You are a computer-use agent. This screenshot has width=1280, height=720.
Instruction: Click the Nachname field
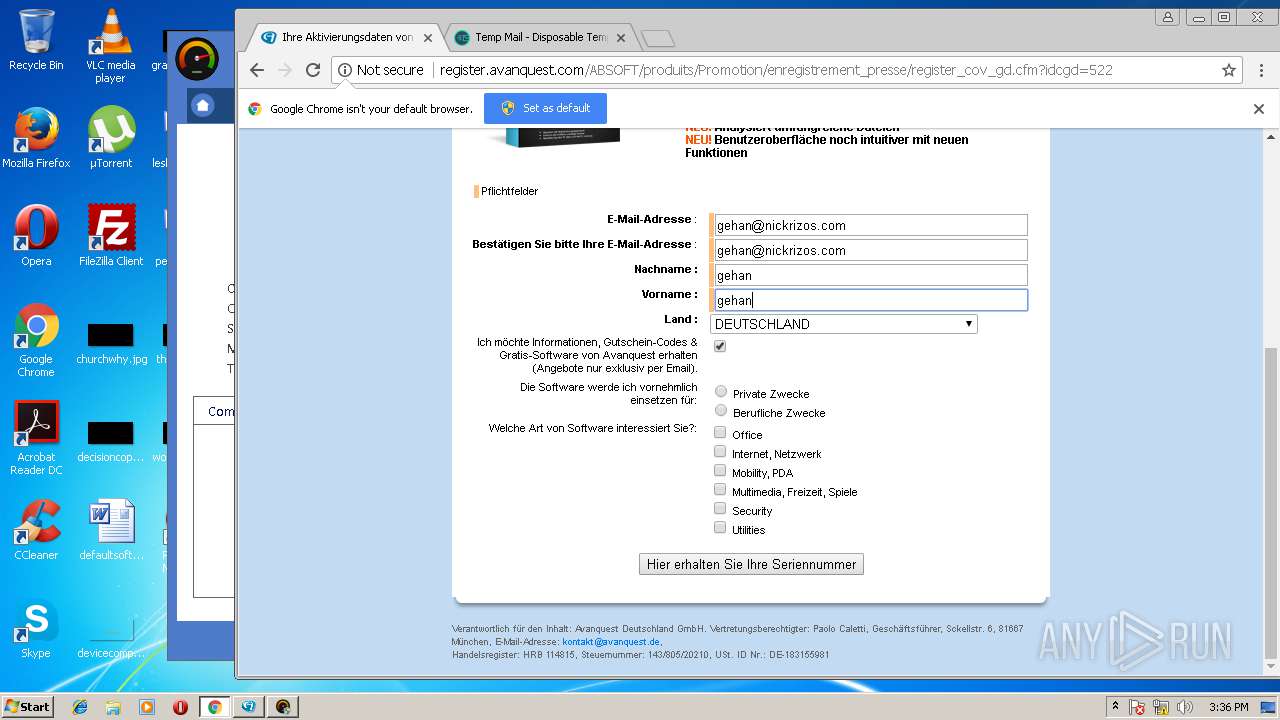pyautogui.click(x=869, y=275)
